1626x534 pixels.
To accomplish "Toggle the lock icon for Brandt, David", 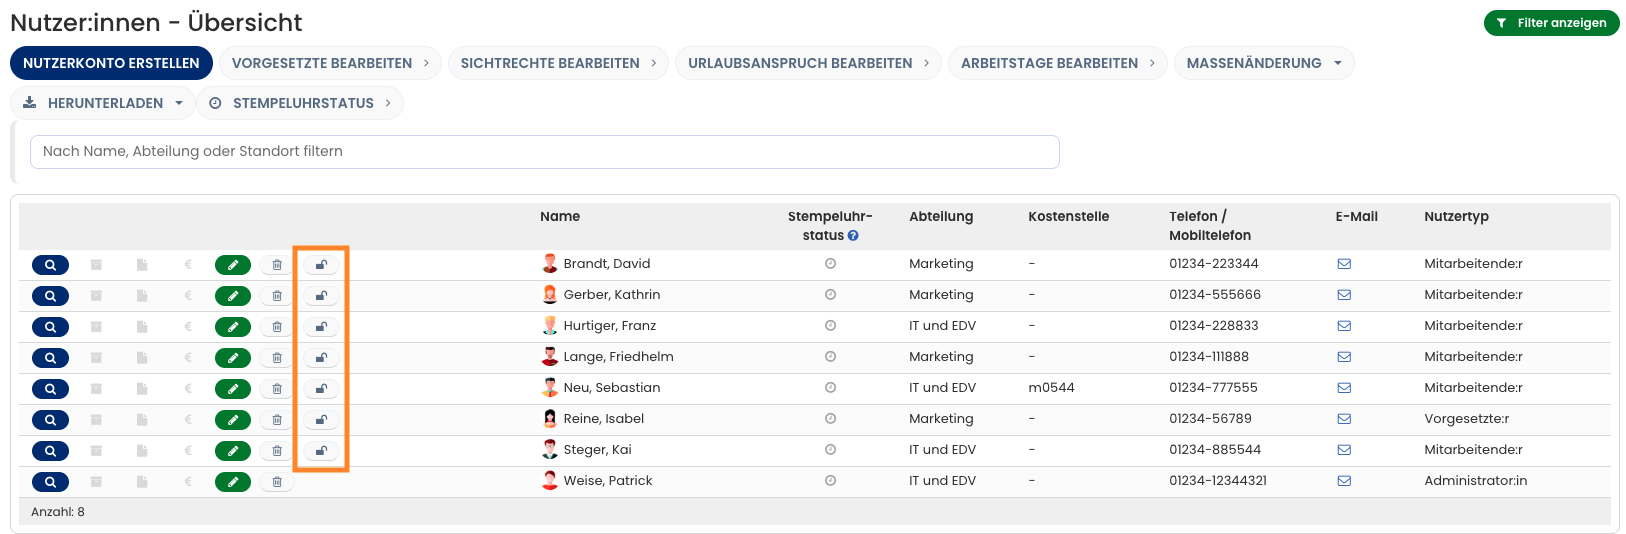I will pos(321,265).
